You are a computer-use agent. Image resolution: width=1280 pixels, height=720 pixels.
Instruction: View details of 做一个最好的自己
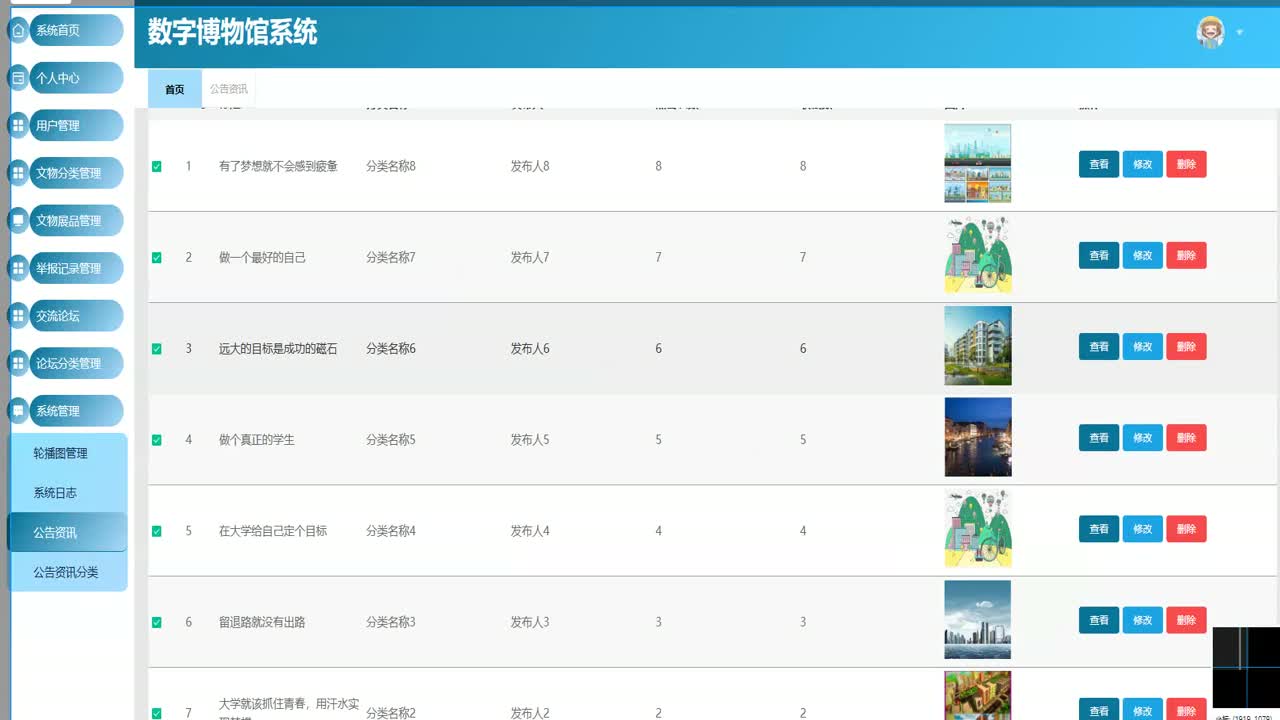pyautogui.click(x=1099, y=255)
